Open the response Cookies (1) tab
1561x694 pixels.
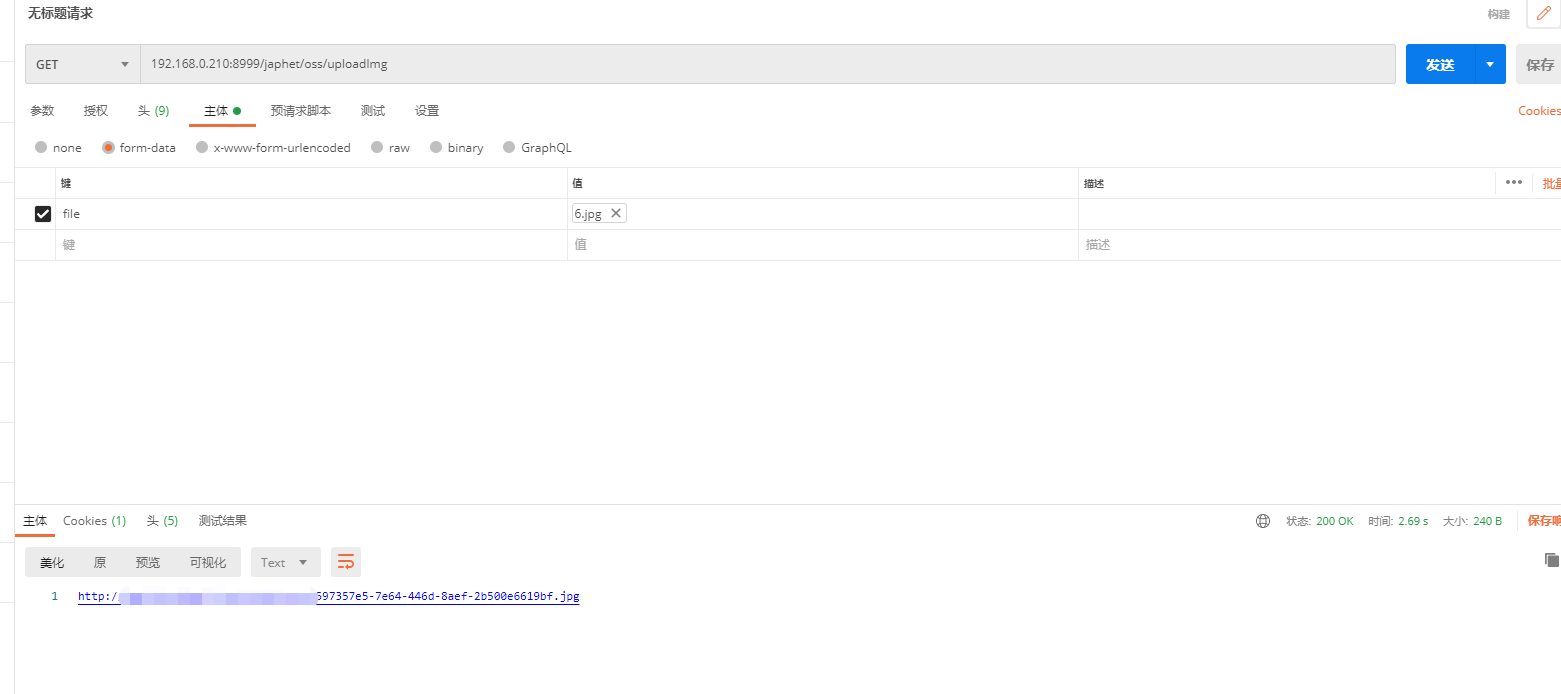point(94,521)
